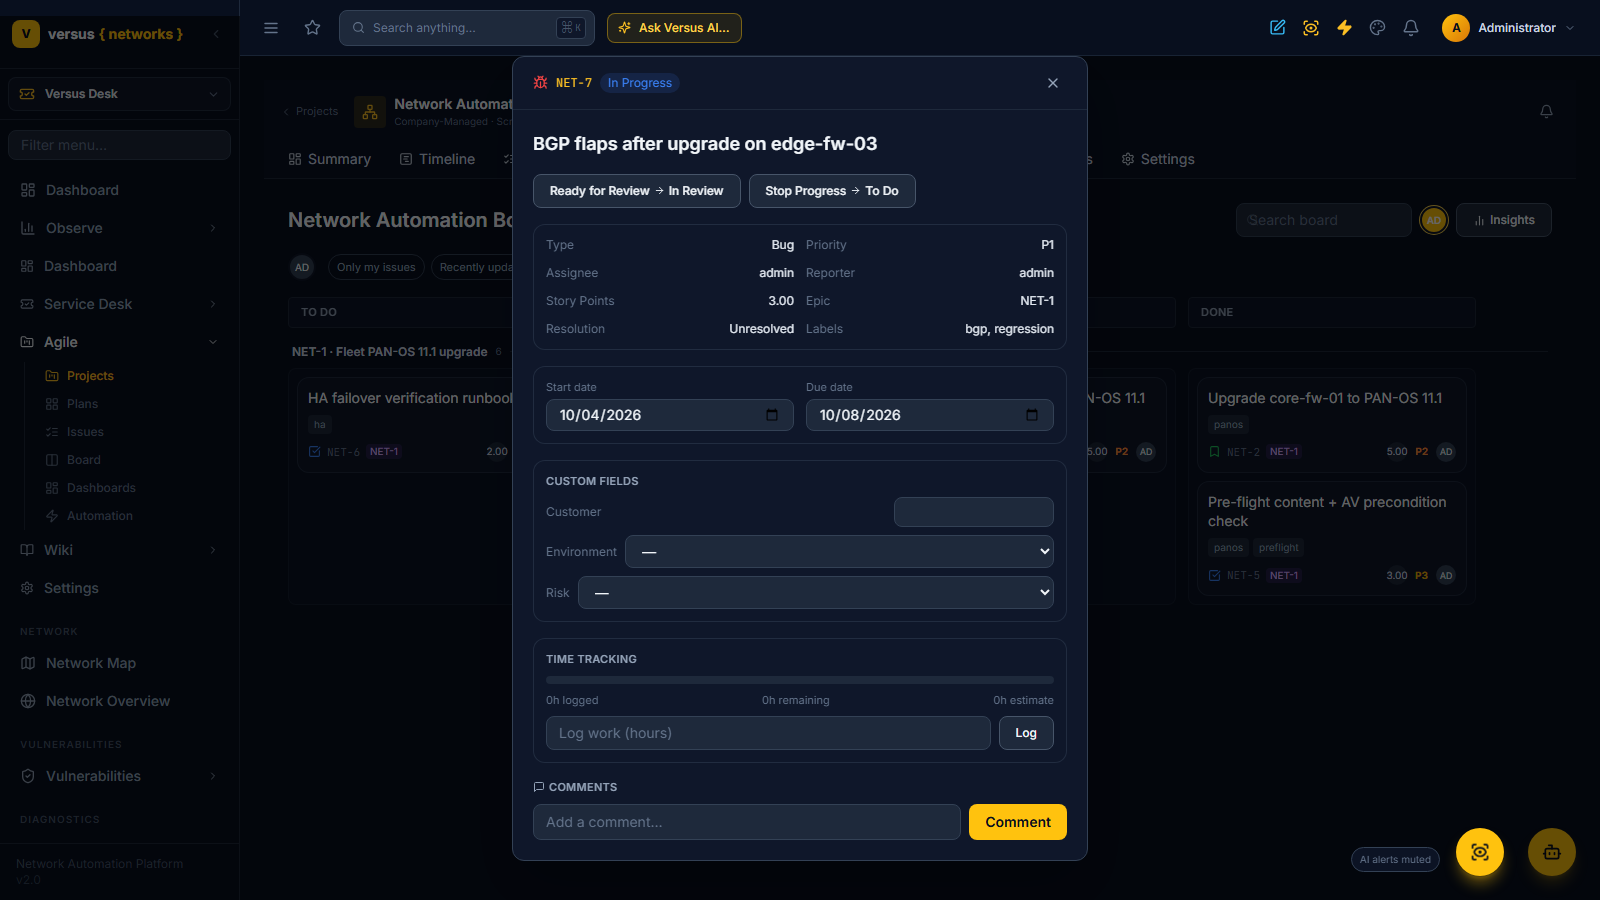Image resolution: width=1600 pixels, height=900 pixels.
Task: Click Ask Versus AI button
Action: pos(674,28)
